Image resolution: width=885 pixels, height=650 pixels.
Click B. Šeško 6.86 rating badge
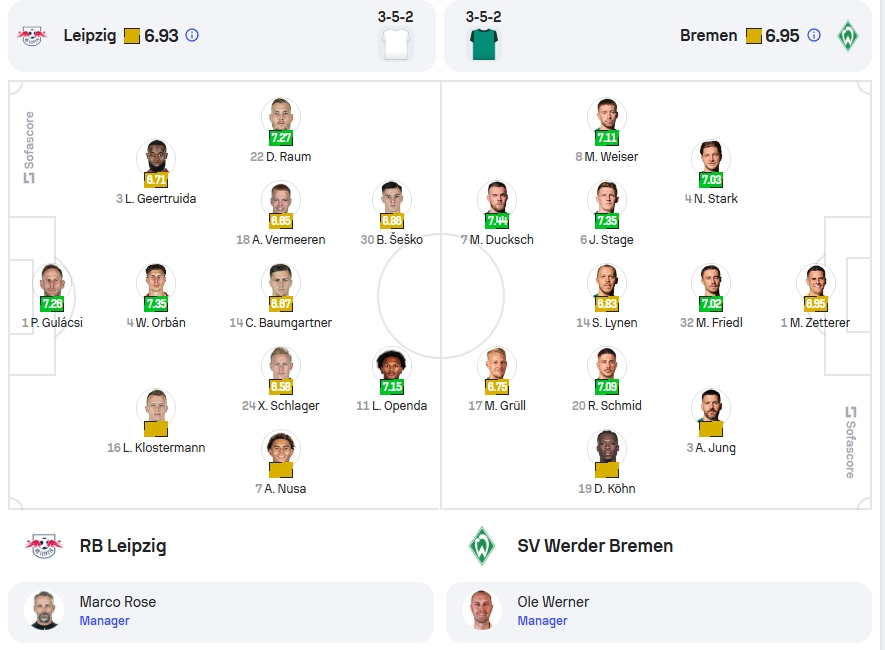coord(392,221)
